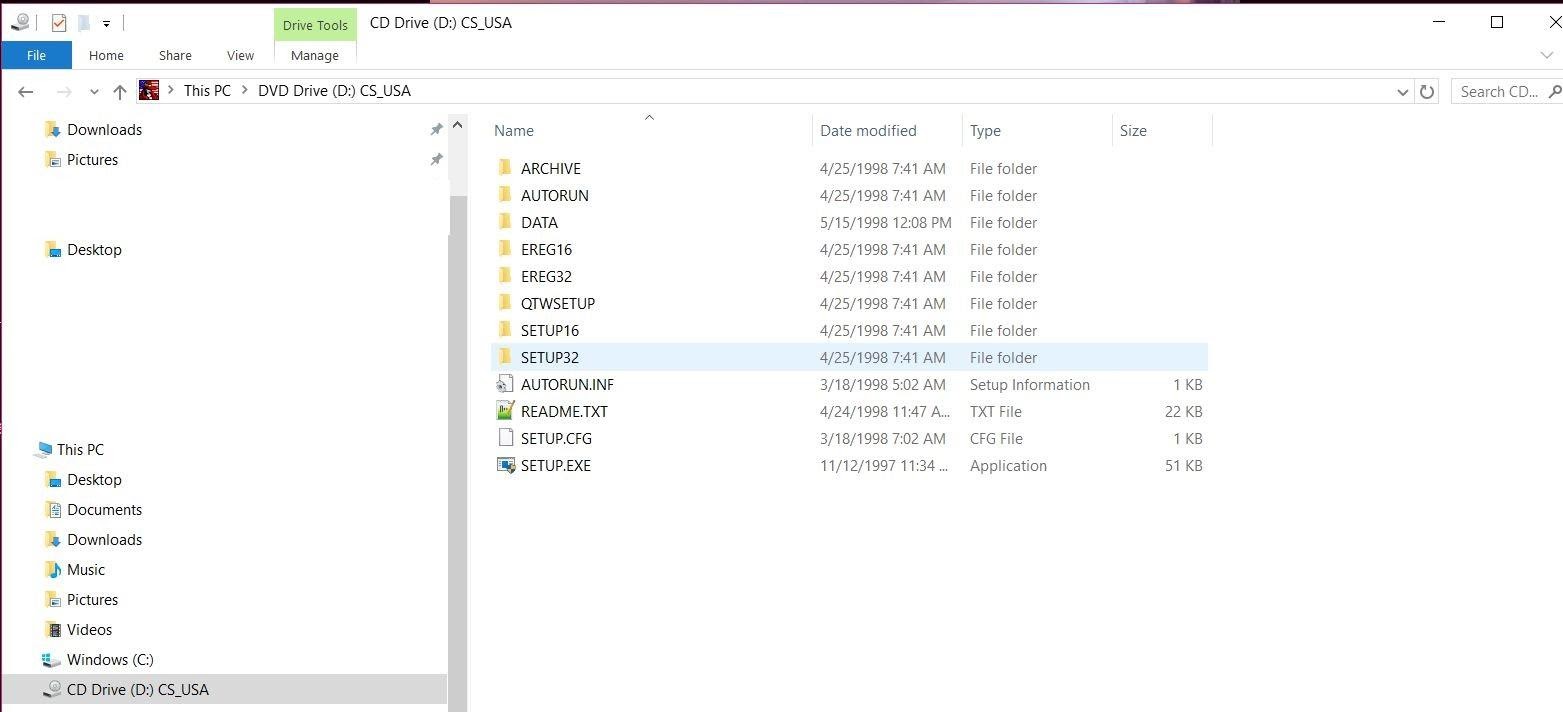This screenshot has width=1563, height=712.
Task: Open Pictures under This PC
Action: [92, 600]
